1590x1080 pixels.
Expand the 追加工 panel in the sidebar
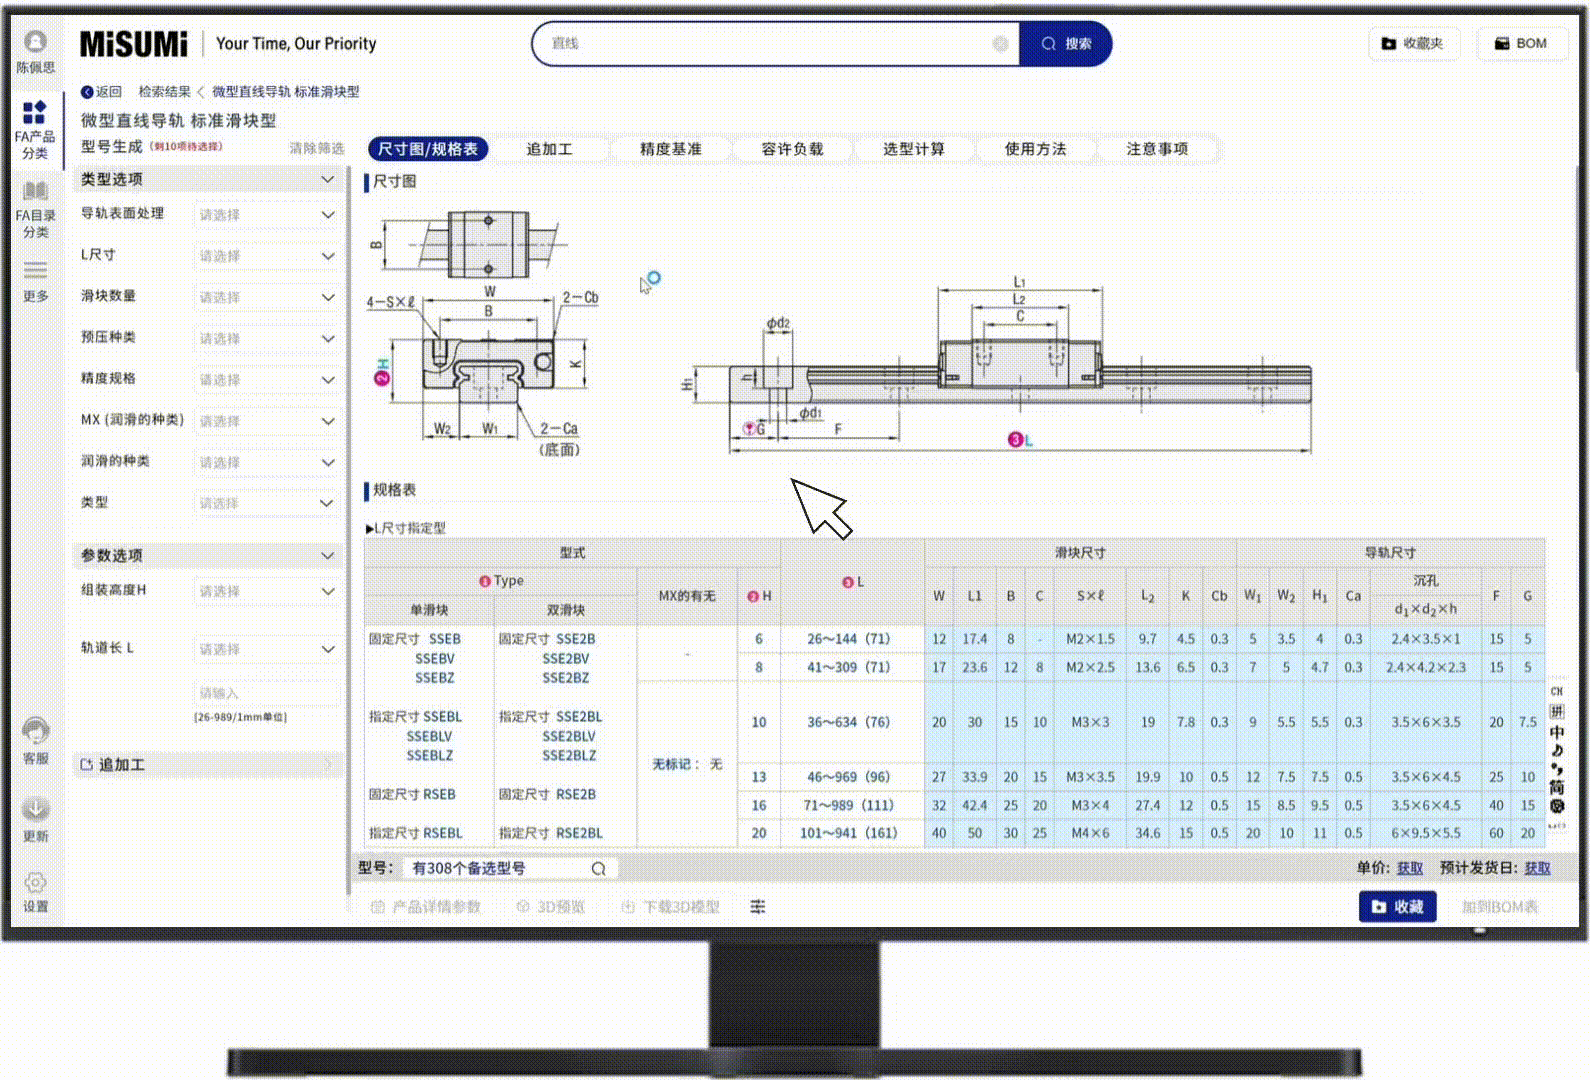pyautogui.click(x=208, y=765)
